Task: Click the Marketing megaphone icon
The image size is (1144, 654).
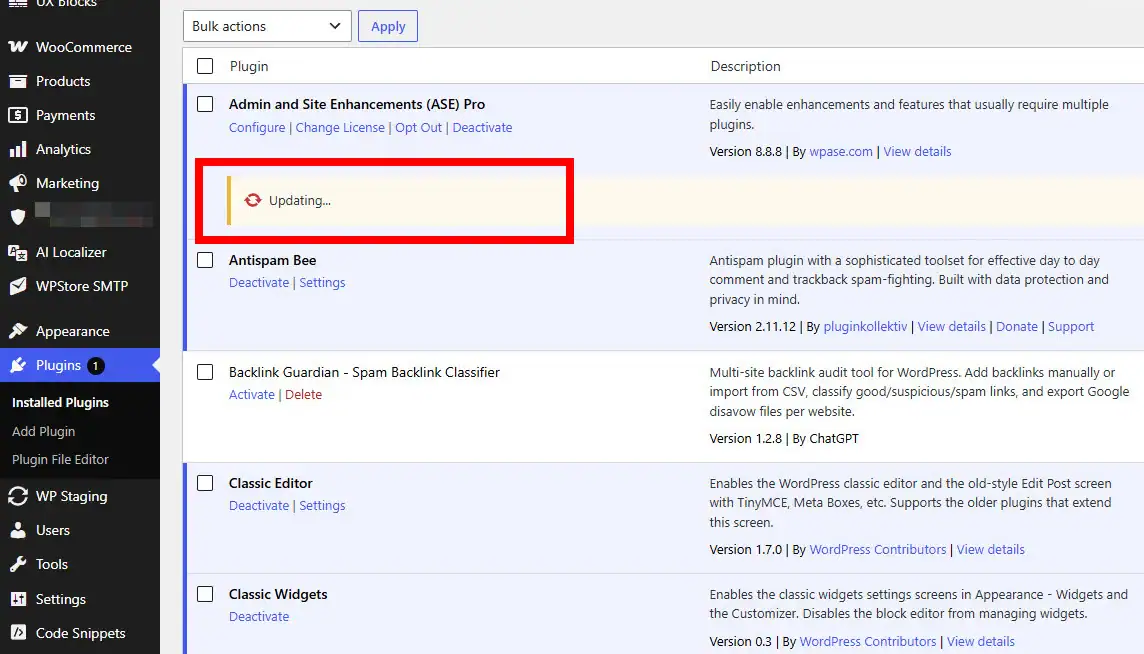Action: 18,183
